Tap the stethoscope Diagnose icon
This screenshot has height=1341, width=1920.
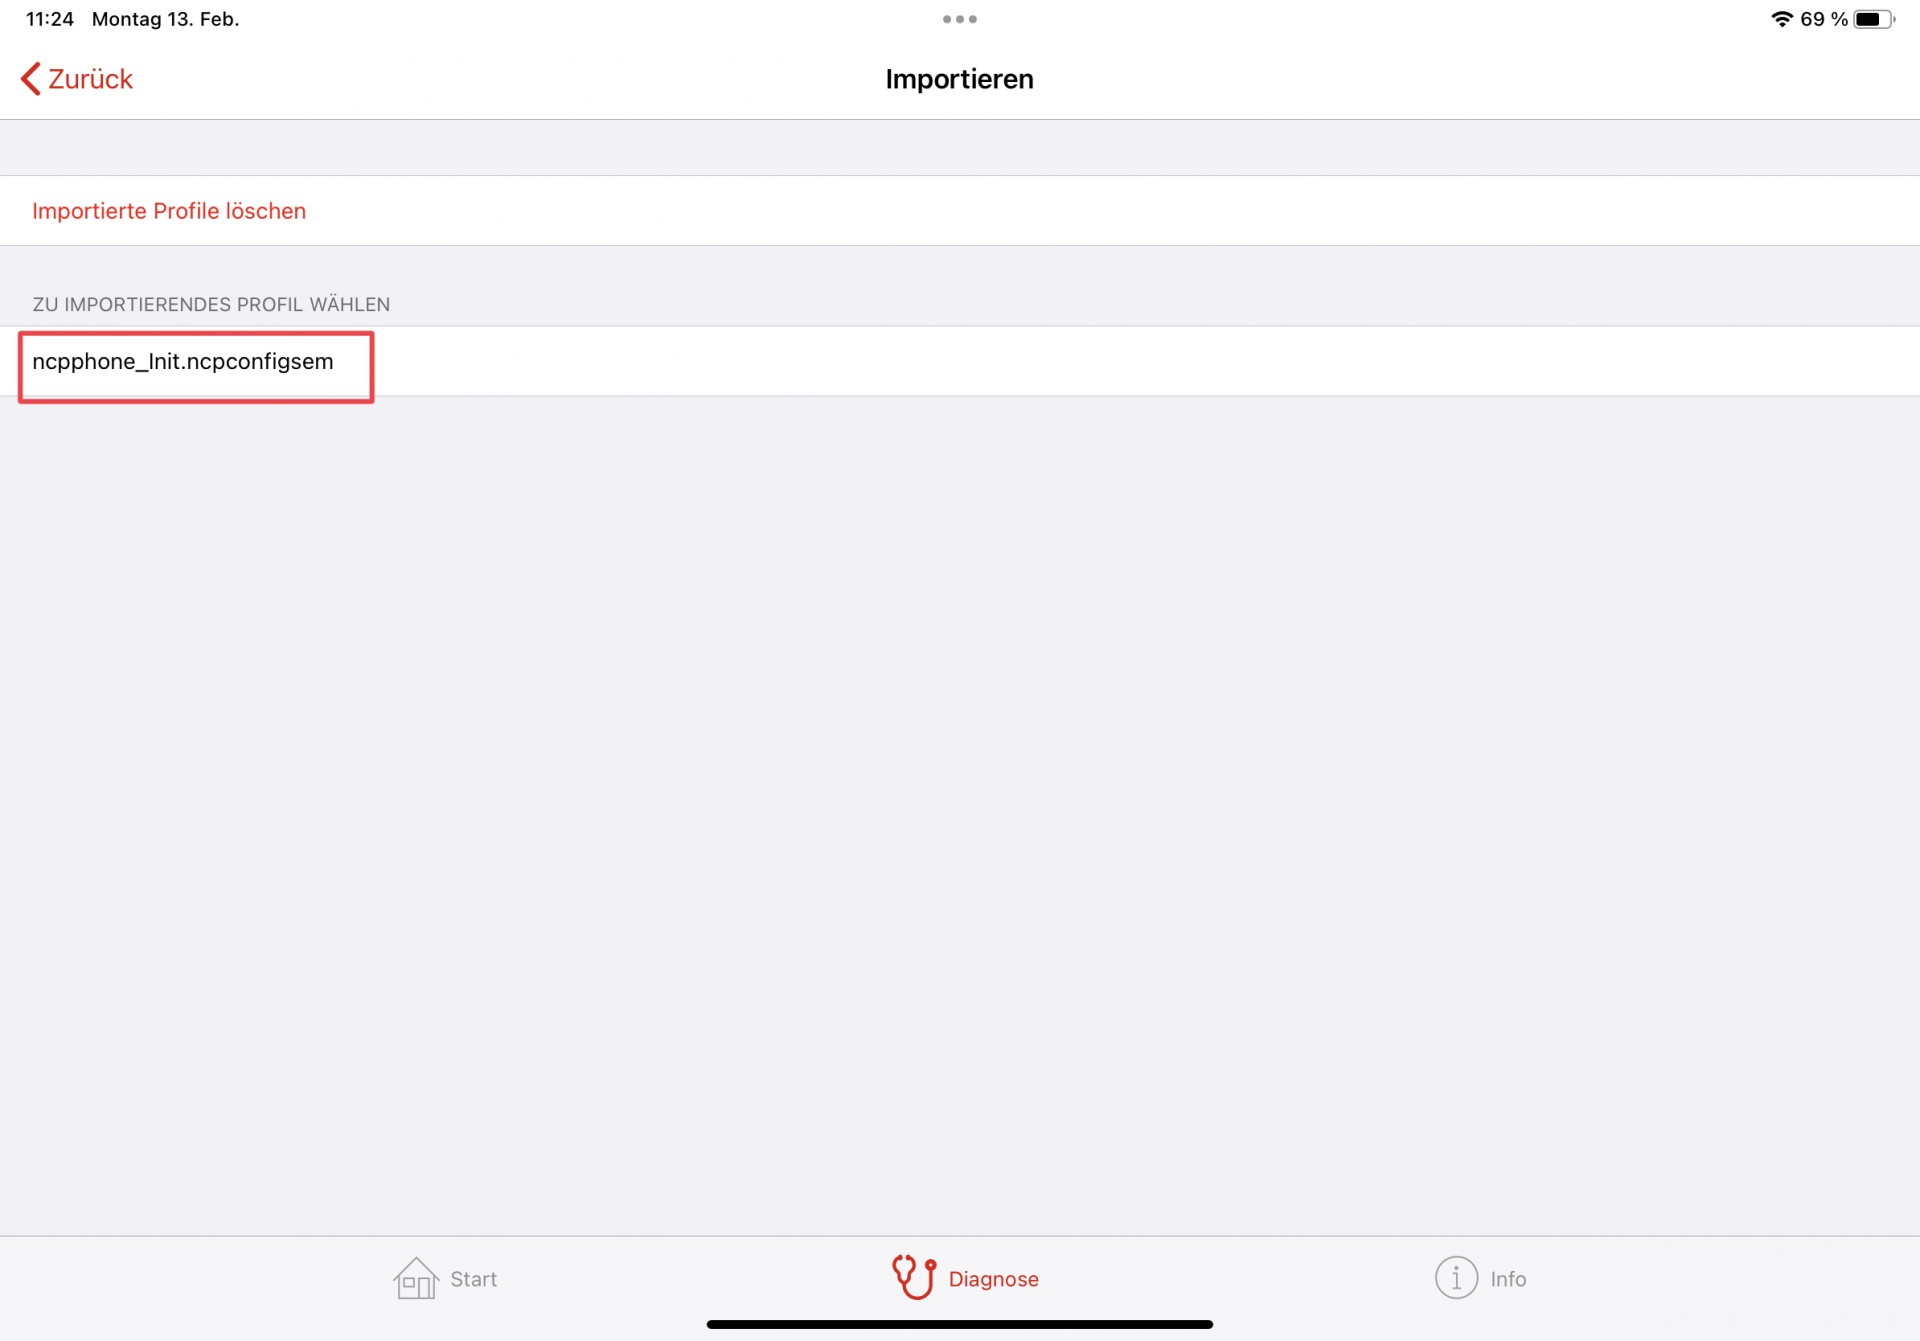point(914,1277)
